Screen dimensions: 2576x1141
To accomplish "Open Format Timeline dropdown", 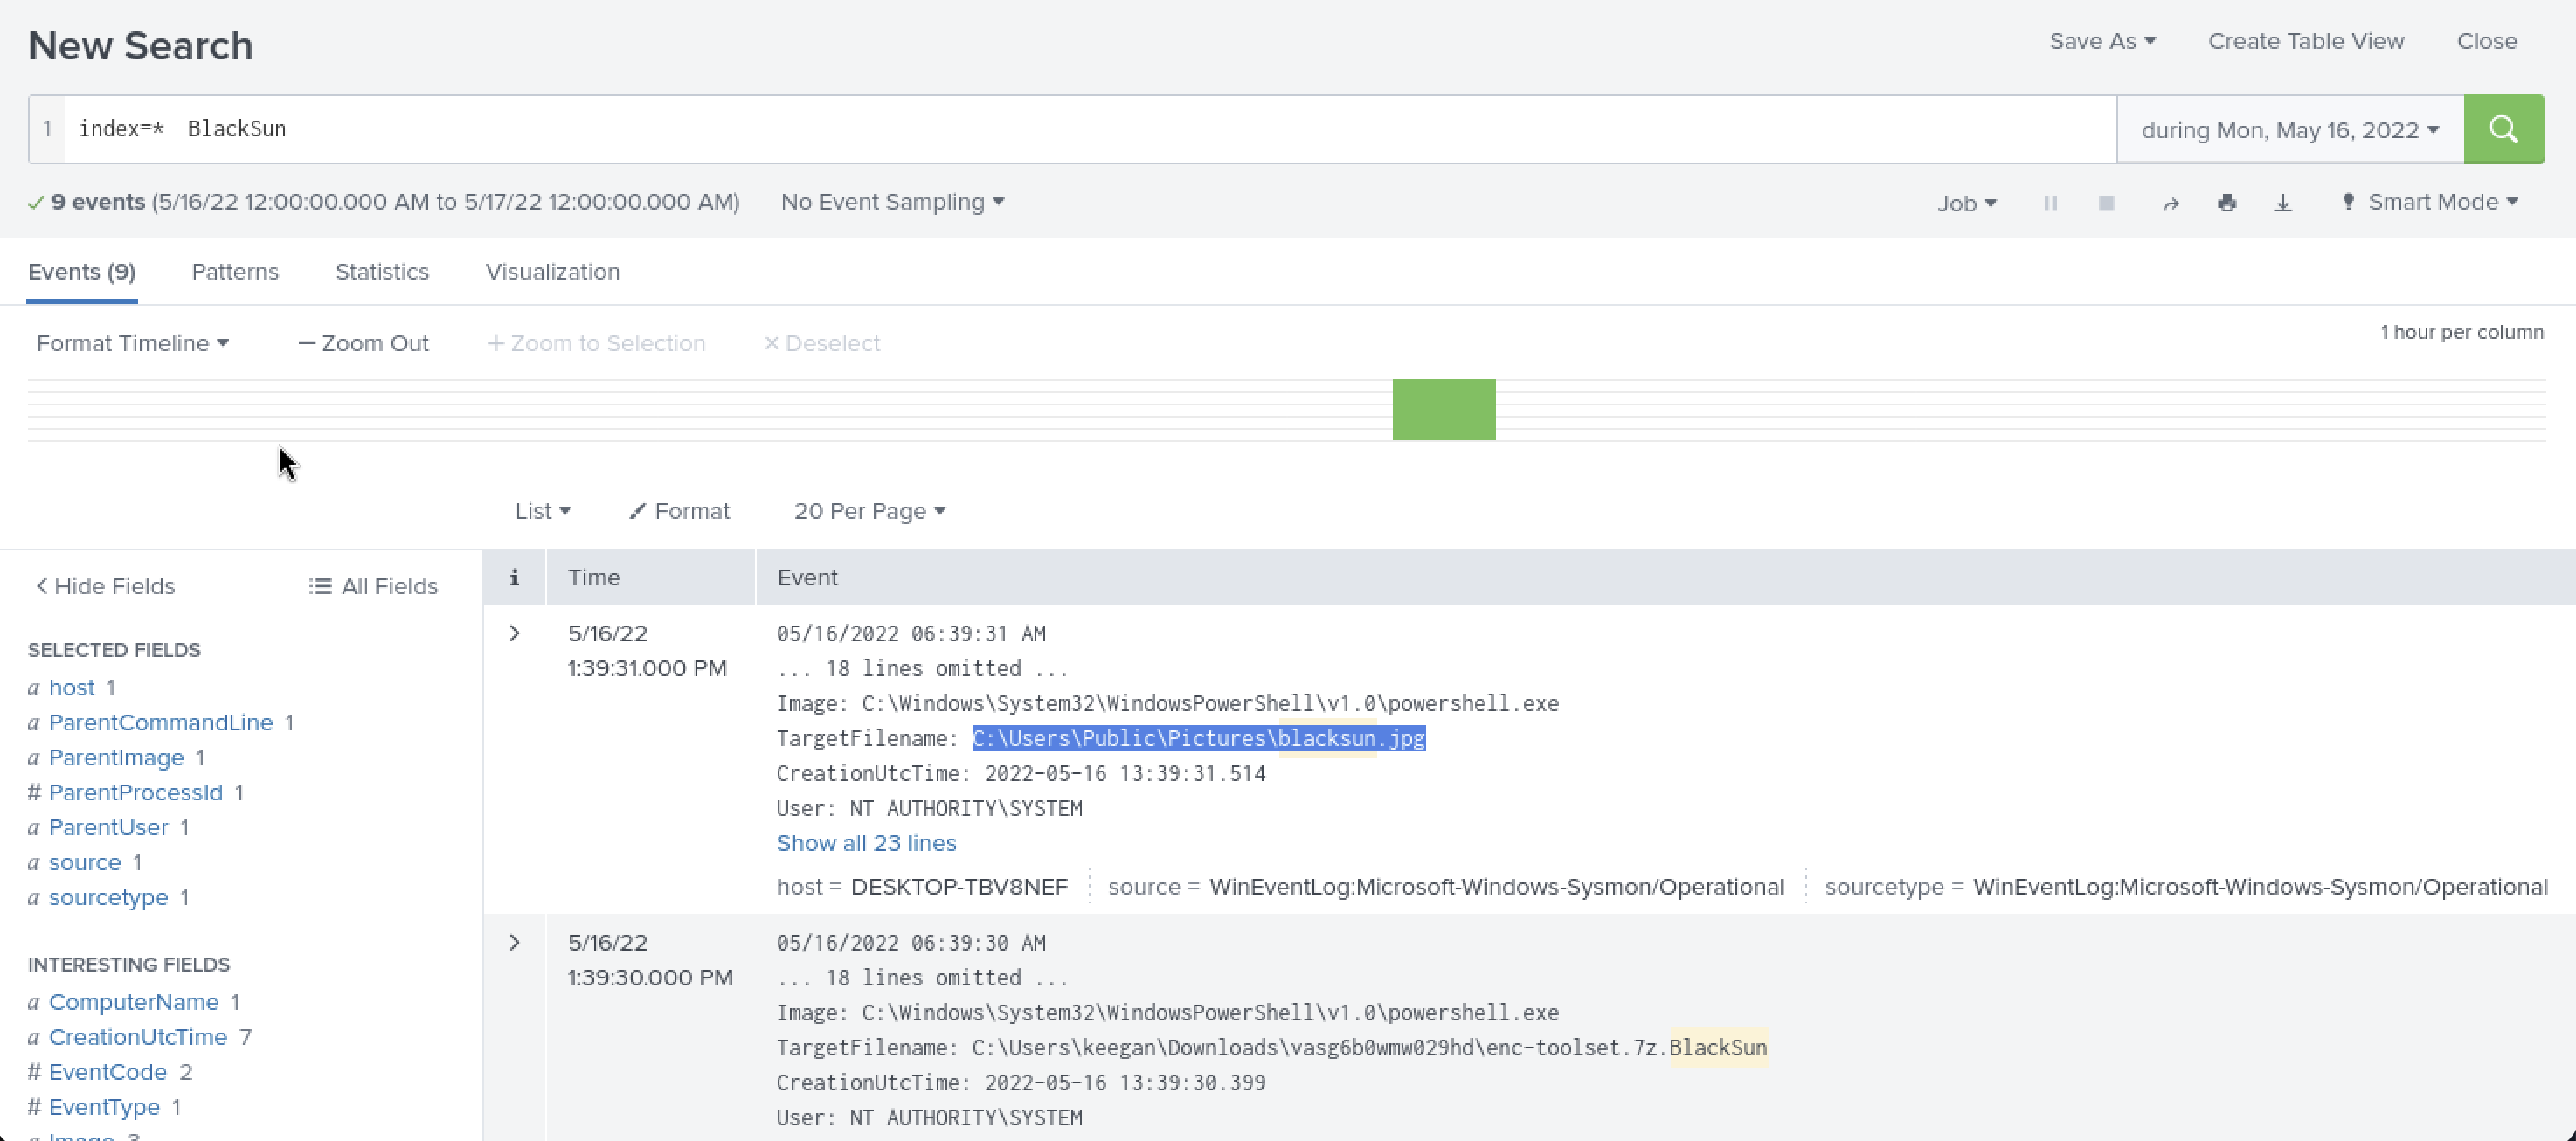I will 132,343.
